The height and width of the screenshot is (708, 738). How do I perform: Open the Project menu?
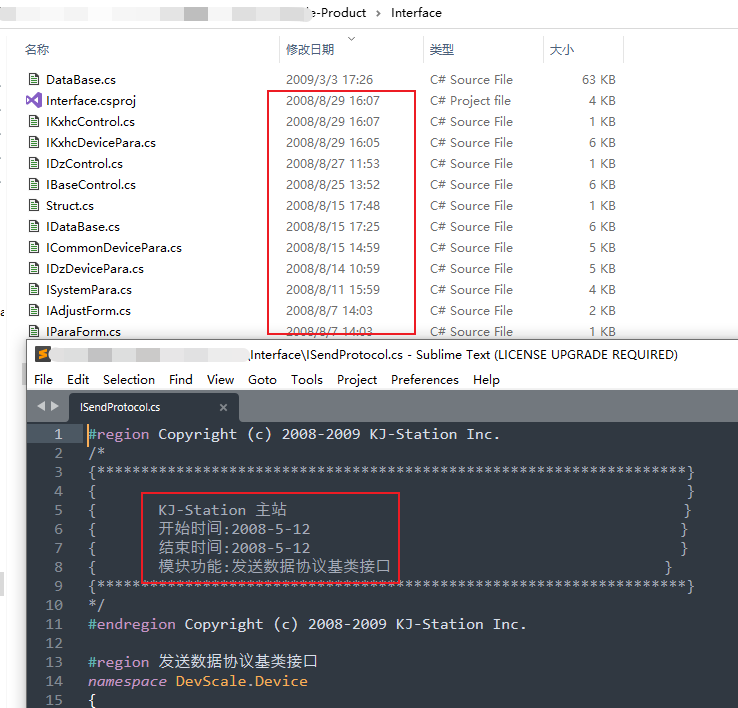click(x=357, y=379)
